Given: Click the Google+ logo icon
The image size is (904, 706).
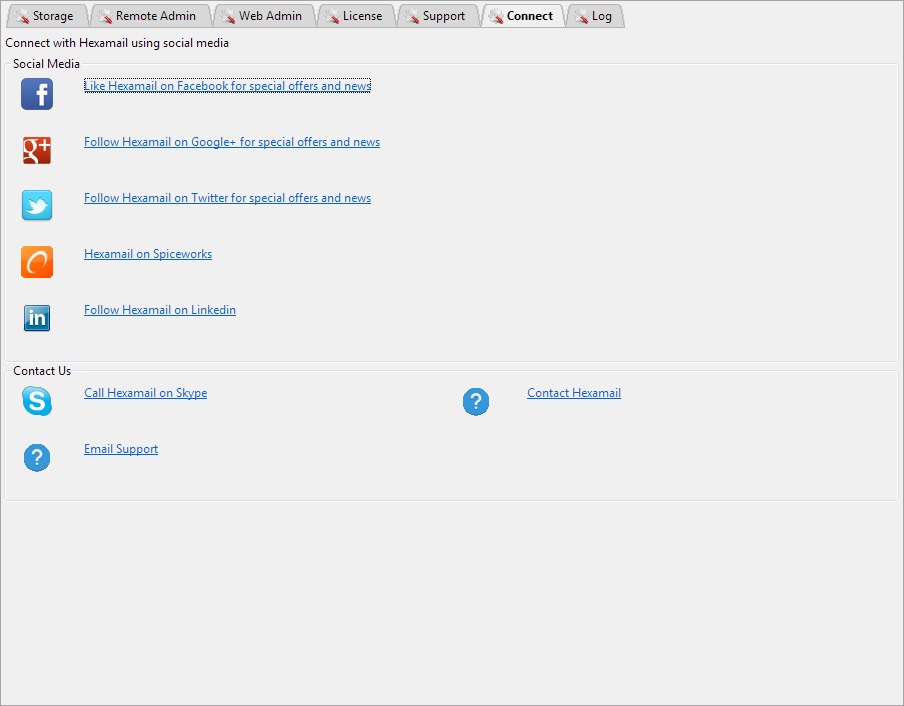Looking at the screenshot, I should [37, 150].
